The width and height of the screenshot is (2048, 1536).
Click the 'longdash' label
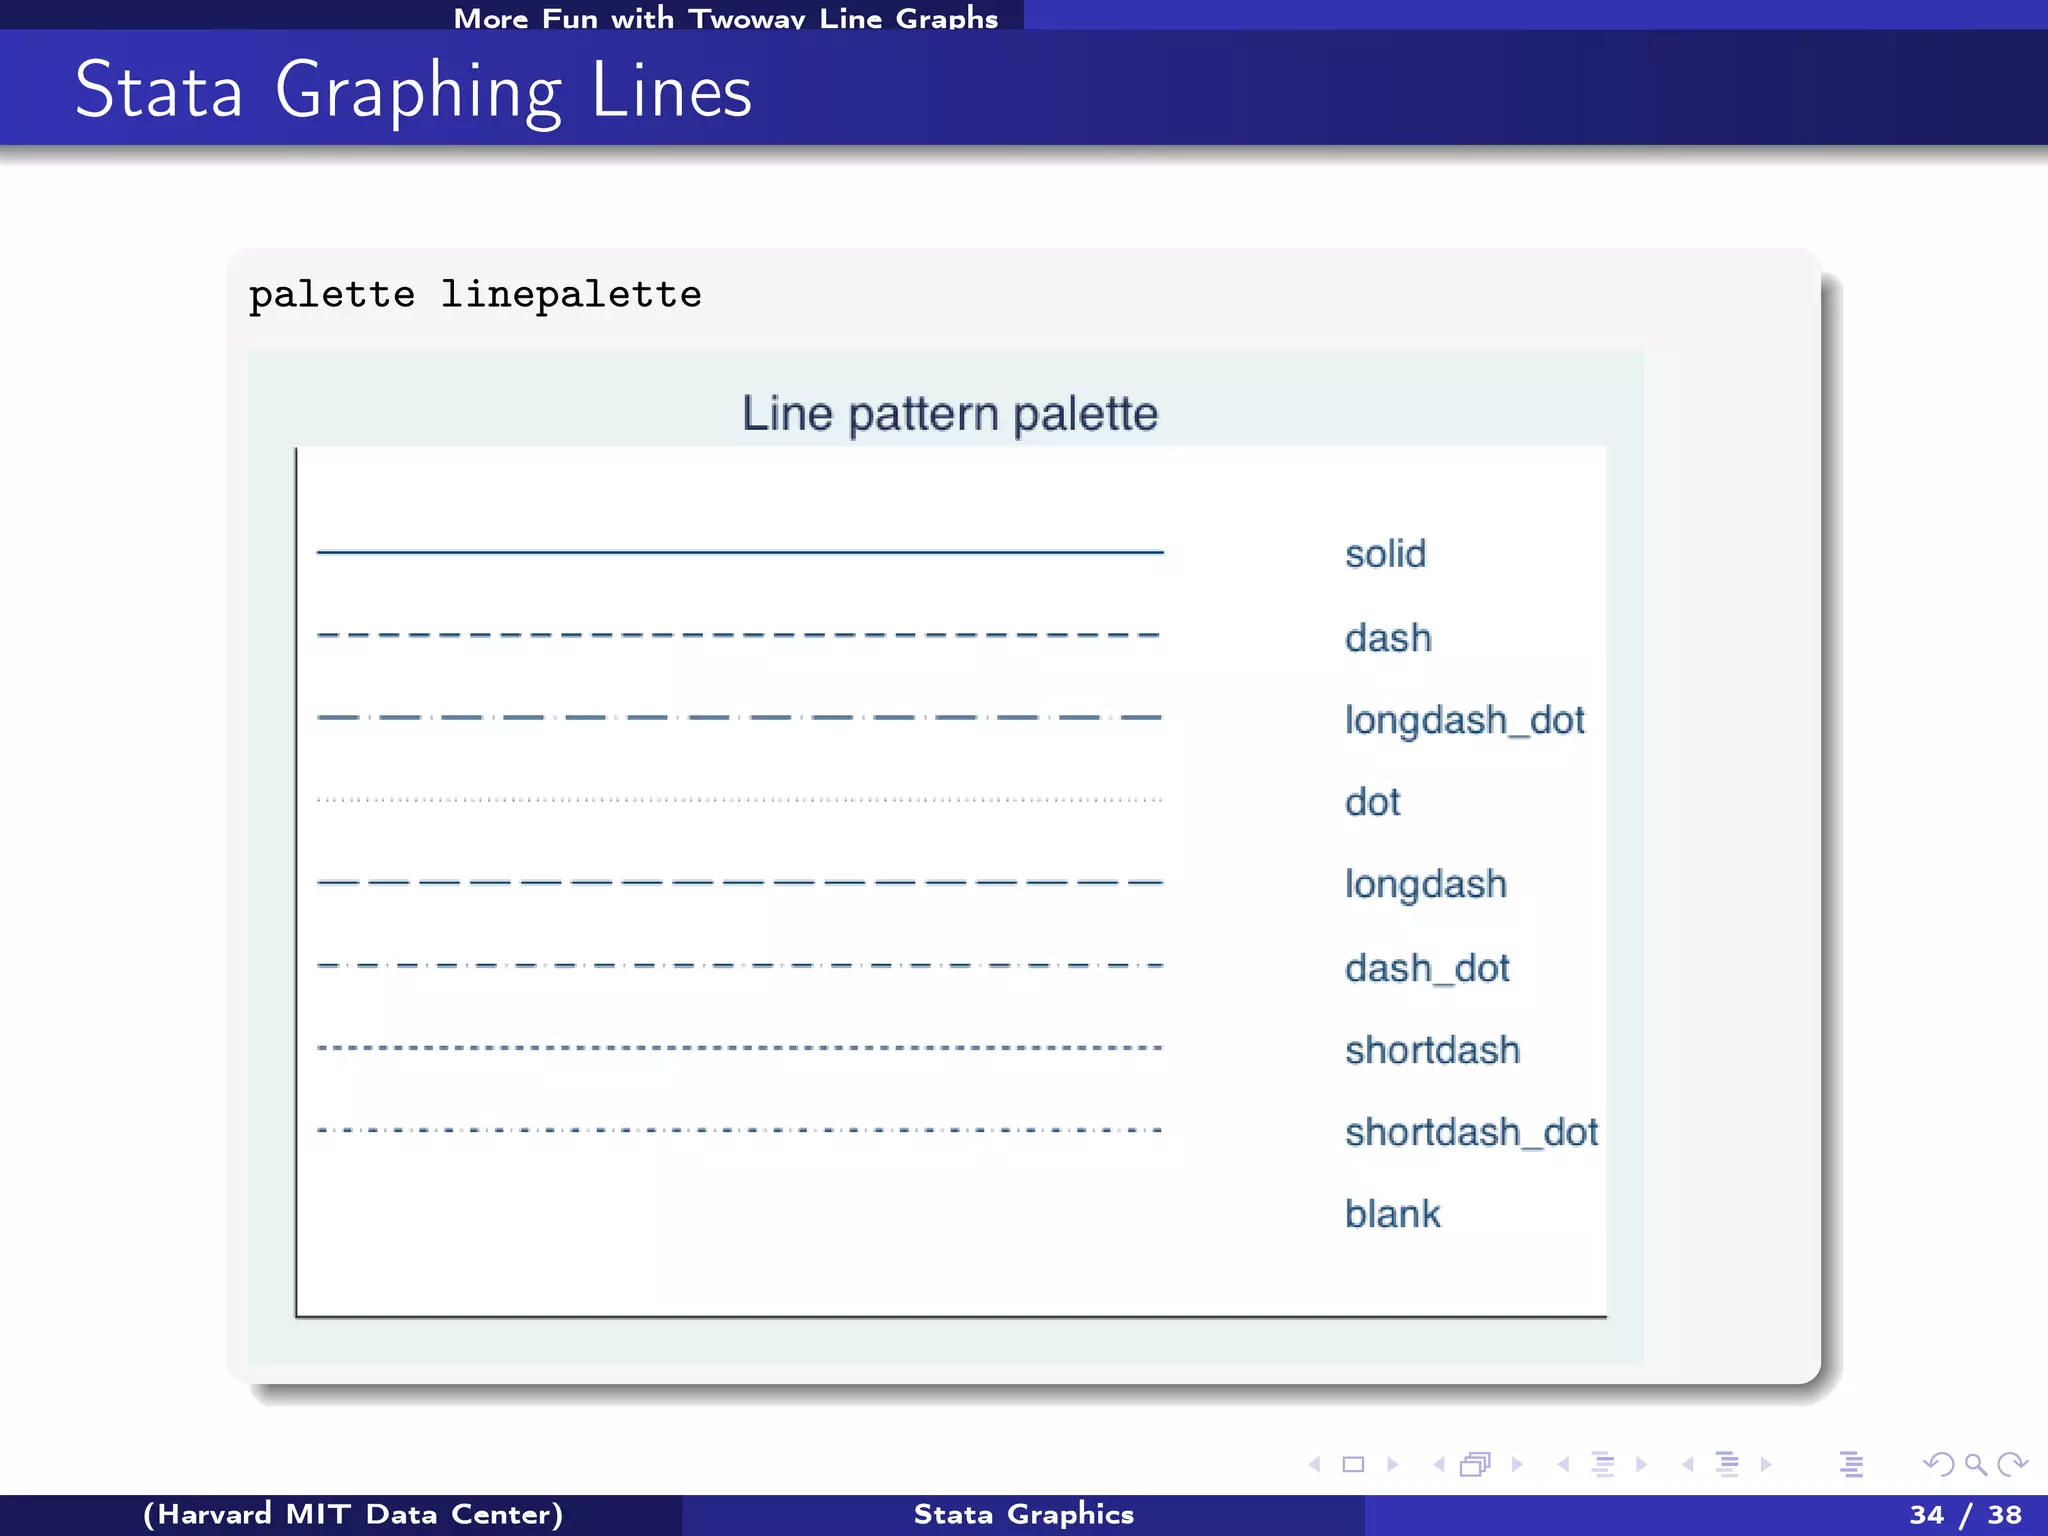(1425, 885)
